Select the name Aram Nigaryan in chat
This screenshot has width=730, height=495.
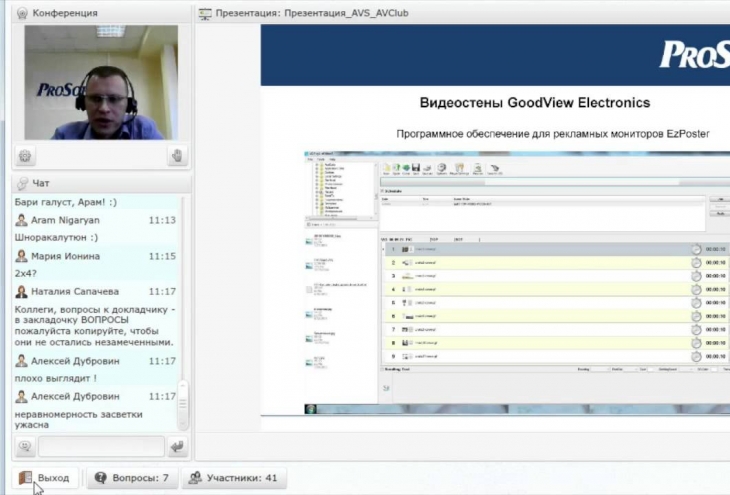[65, 220]
